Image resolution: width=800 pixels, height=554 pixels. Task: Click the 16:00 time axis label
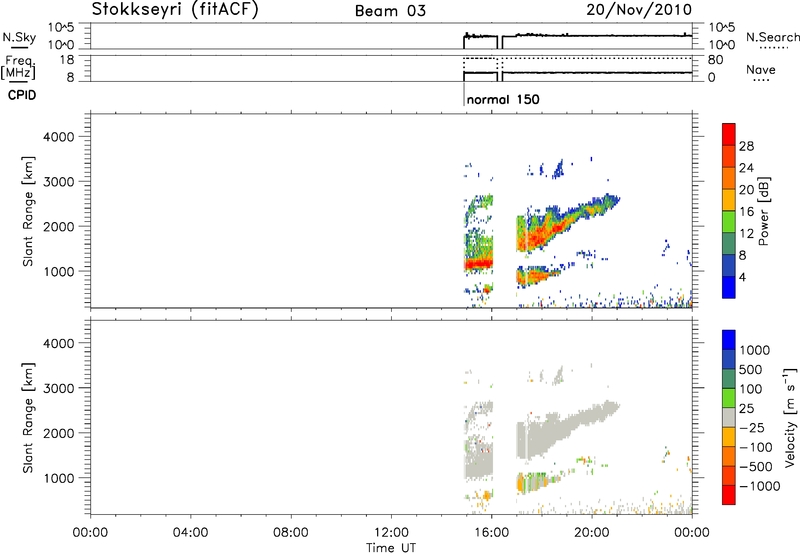pyautogui.click(x=491, y=533)
